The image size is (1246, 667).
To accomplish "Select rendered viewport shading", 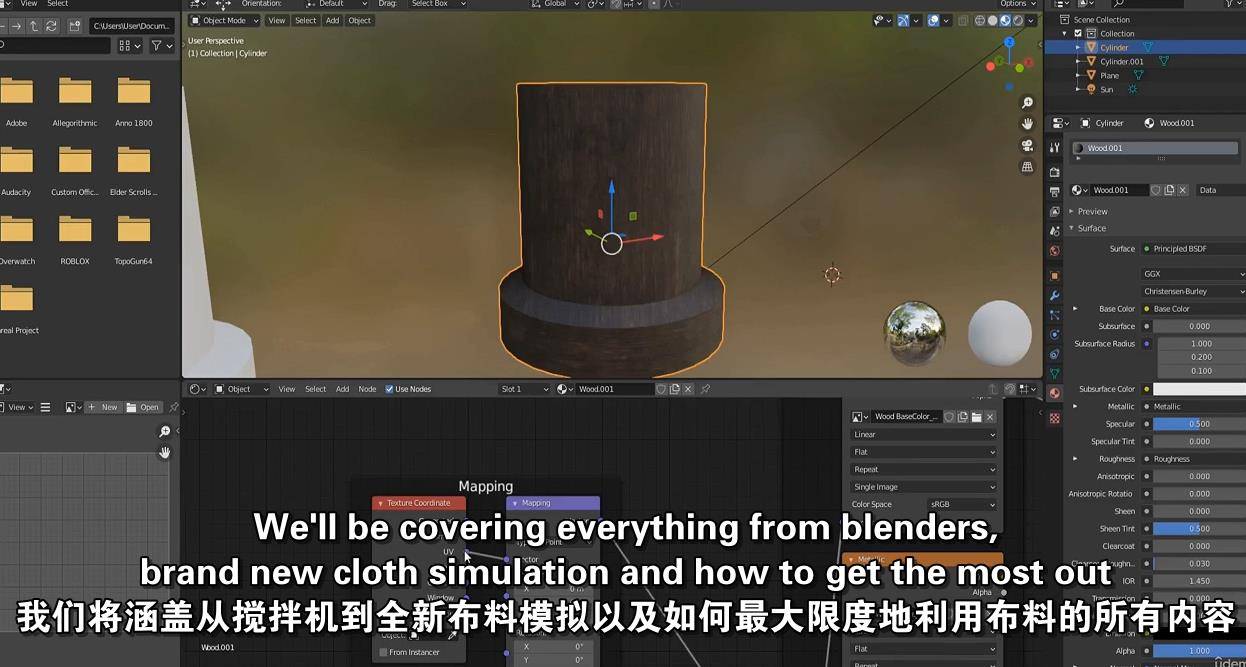I will coord(1018,20).
